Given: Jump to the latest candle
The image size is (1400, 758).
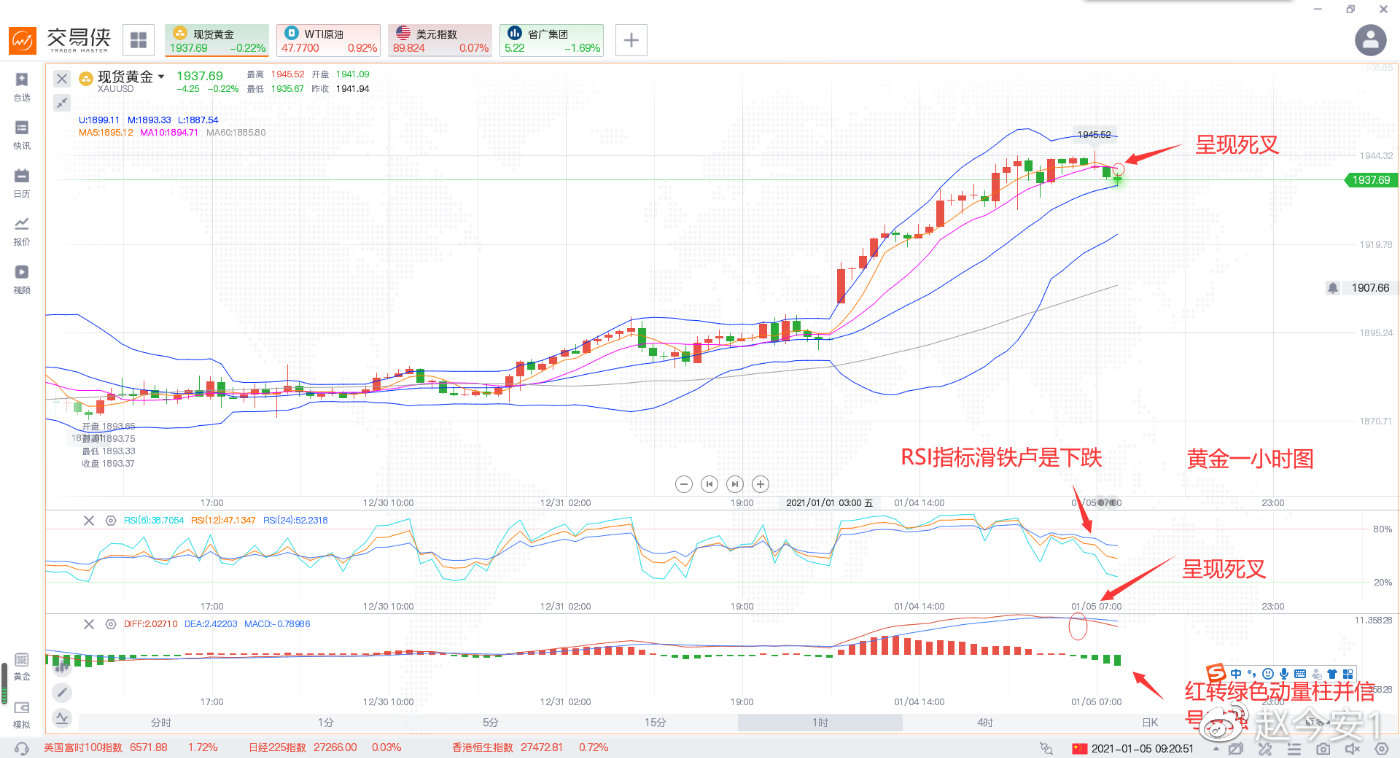Looking at the screenshot, I should (x=735, y=484).
